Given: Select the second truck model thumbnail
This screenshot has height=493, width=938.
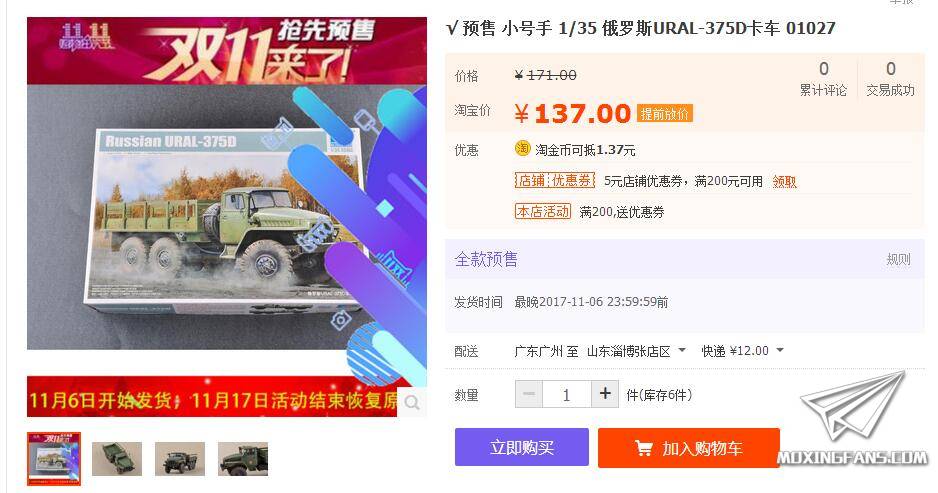Looking at the screenshot, I should 117,459.
